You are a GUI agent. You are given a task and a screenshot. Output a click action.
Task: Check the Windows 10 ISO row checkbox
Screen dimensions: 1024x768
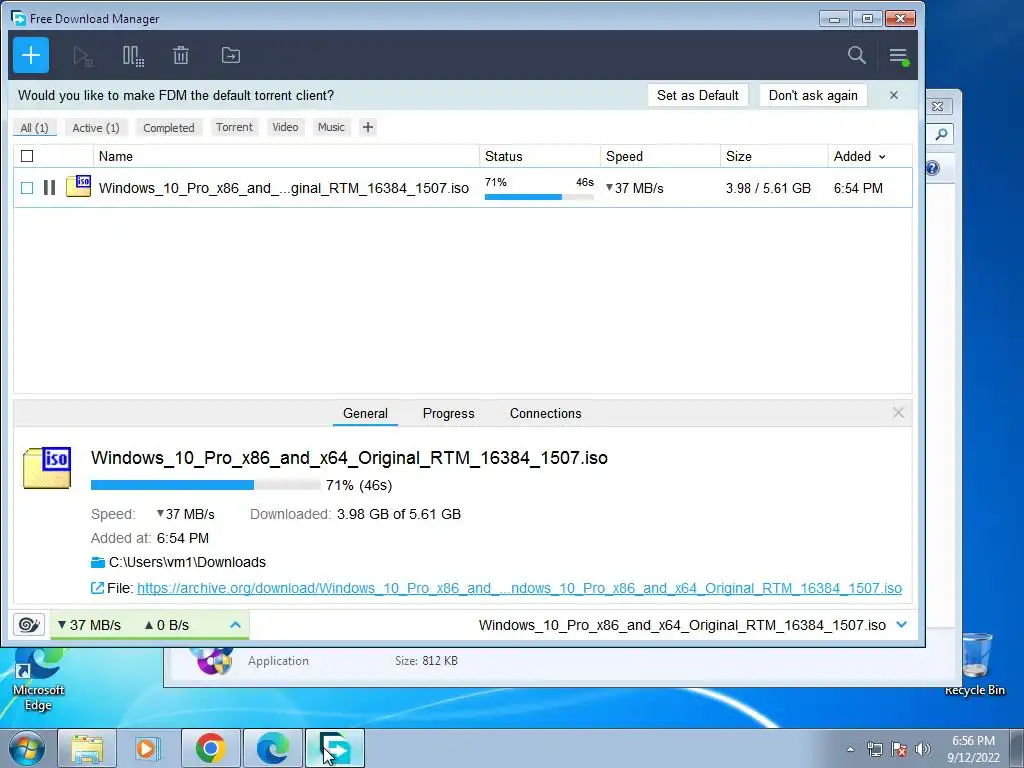tap(27, 188)
